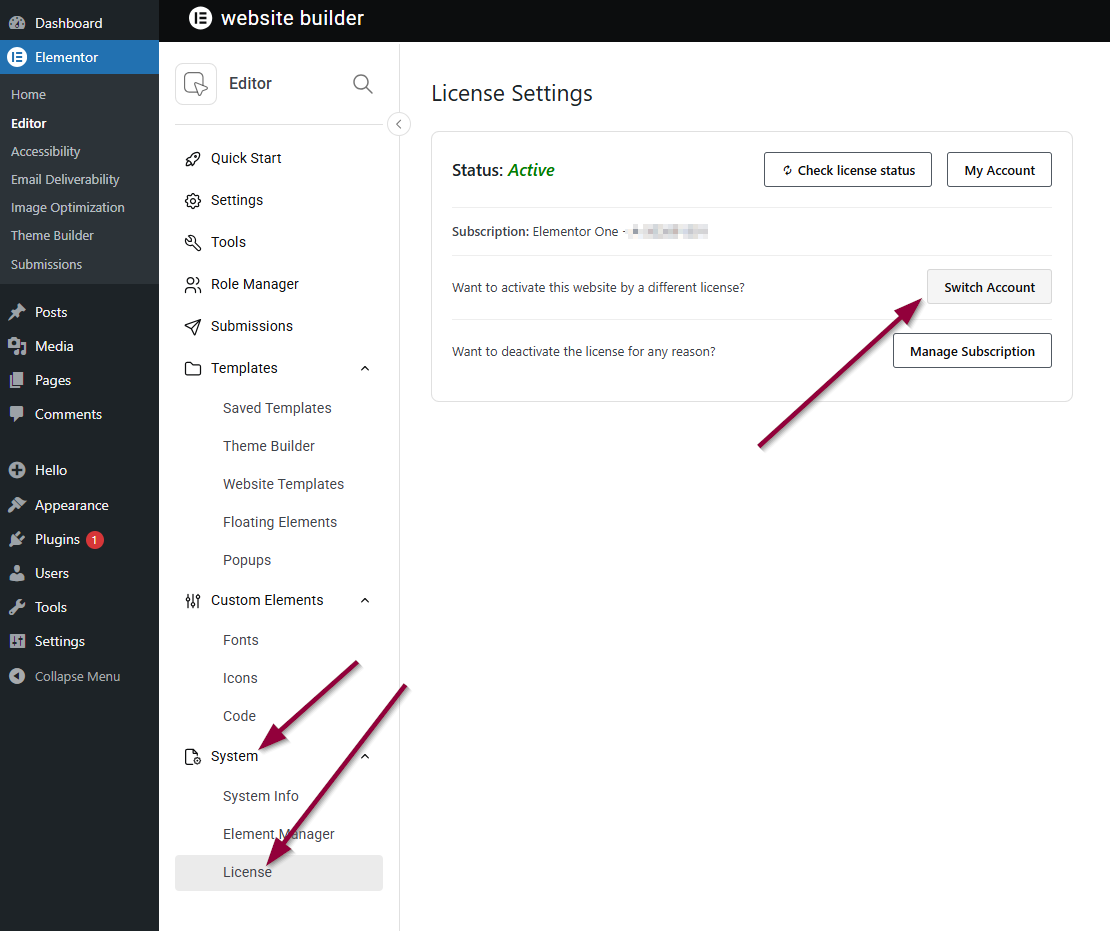Collapse the Editor sidebar with arrow toggle
This screenshot has width=1110, height=931.
(x=398, y=124)
